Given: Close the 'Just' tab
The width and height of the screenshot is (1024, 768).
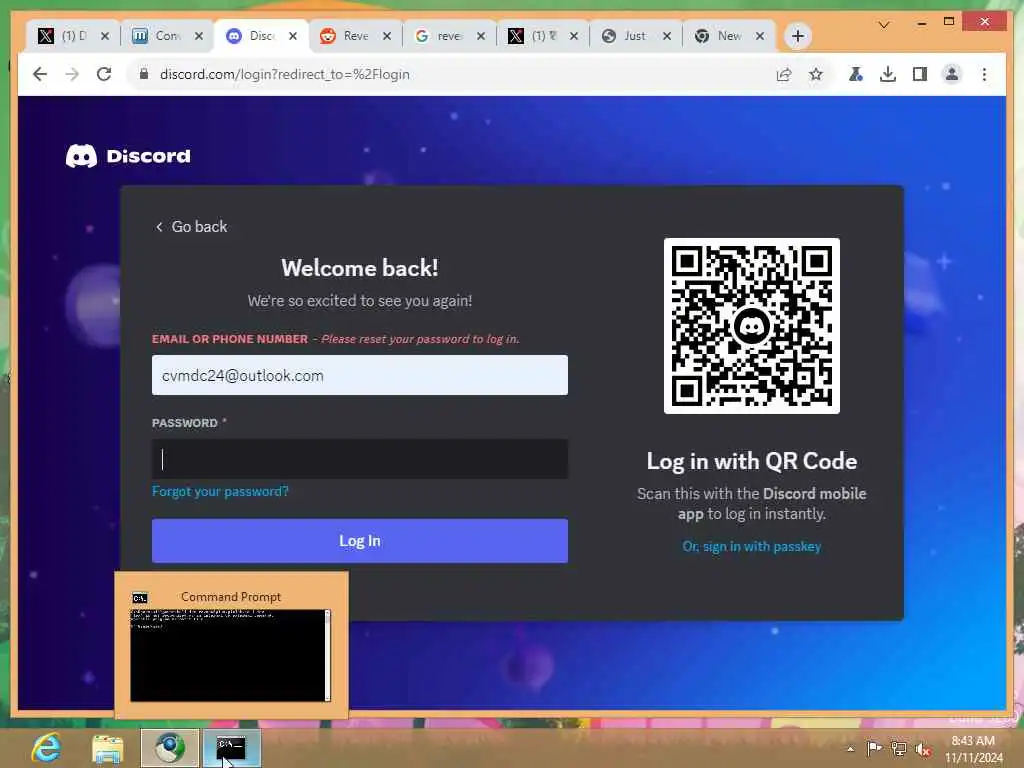Looking at the screenshot, I should [x=667, y=36].
